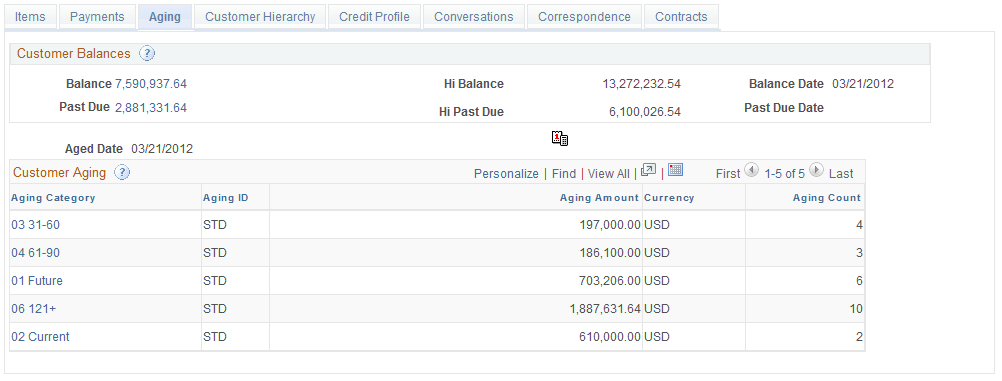Click the View All link

[608, 174]
